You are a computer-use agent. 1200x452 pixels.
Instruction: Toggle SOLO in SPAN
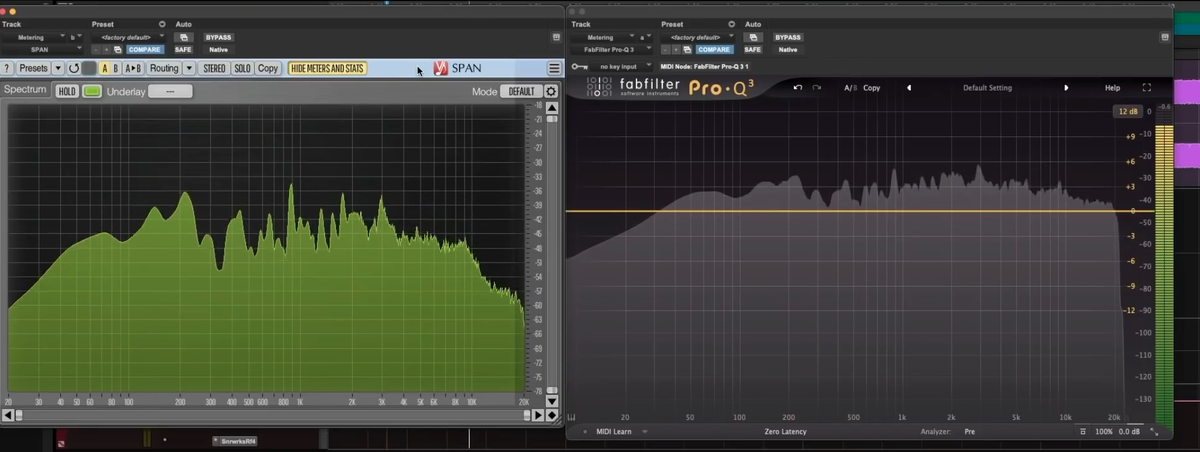242,68
